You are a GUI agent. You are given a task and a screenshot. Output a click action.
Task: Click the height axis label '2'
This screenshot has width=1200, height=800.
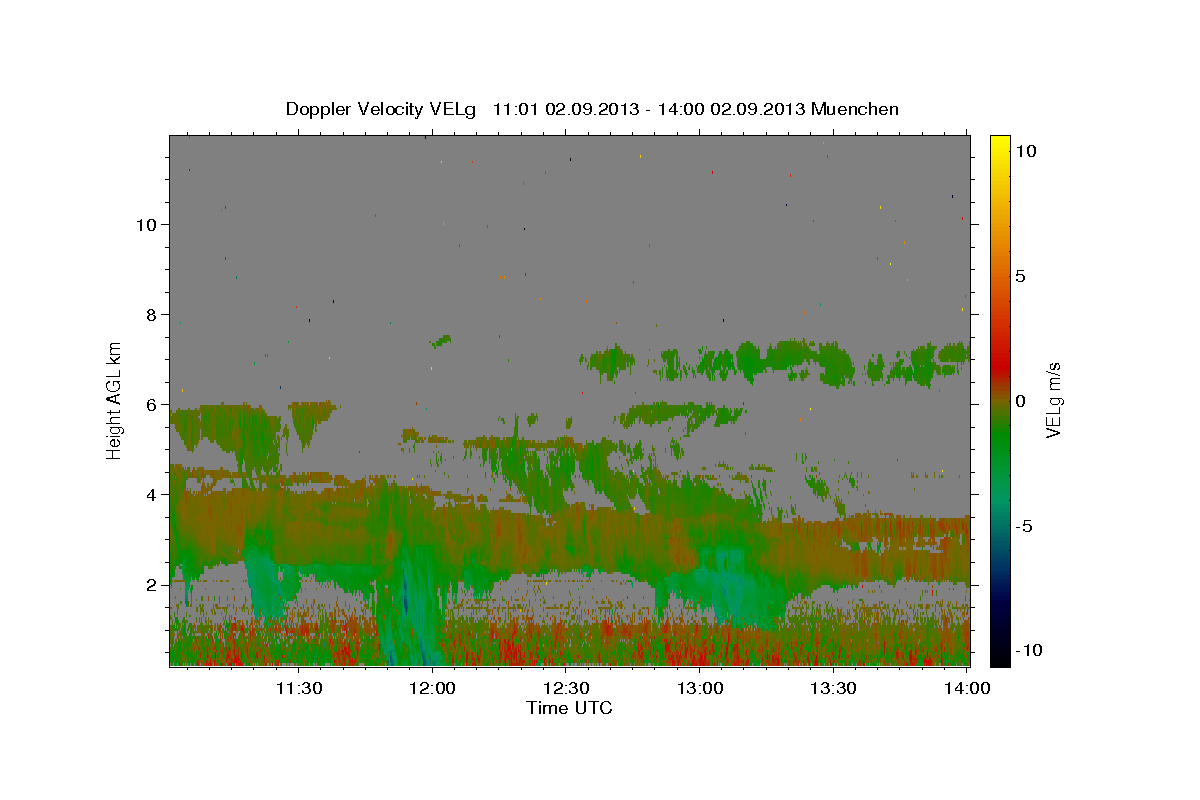151,585
